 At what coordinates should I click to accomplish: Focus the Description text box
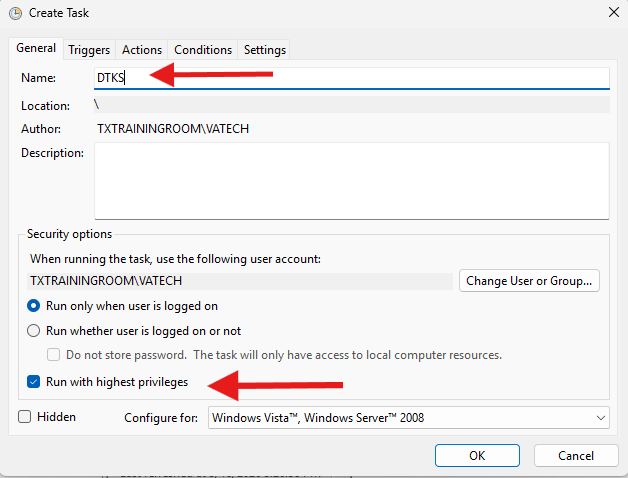point(350,180)
